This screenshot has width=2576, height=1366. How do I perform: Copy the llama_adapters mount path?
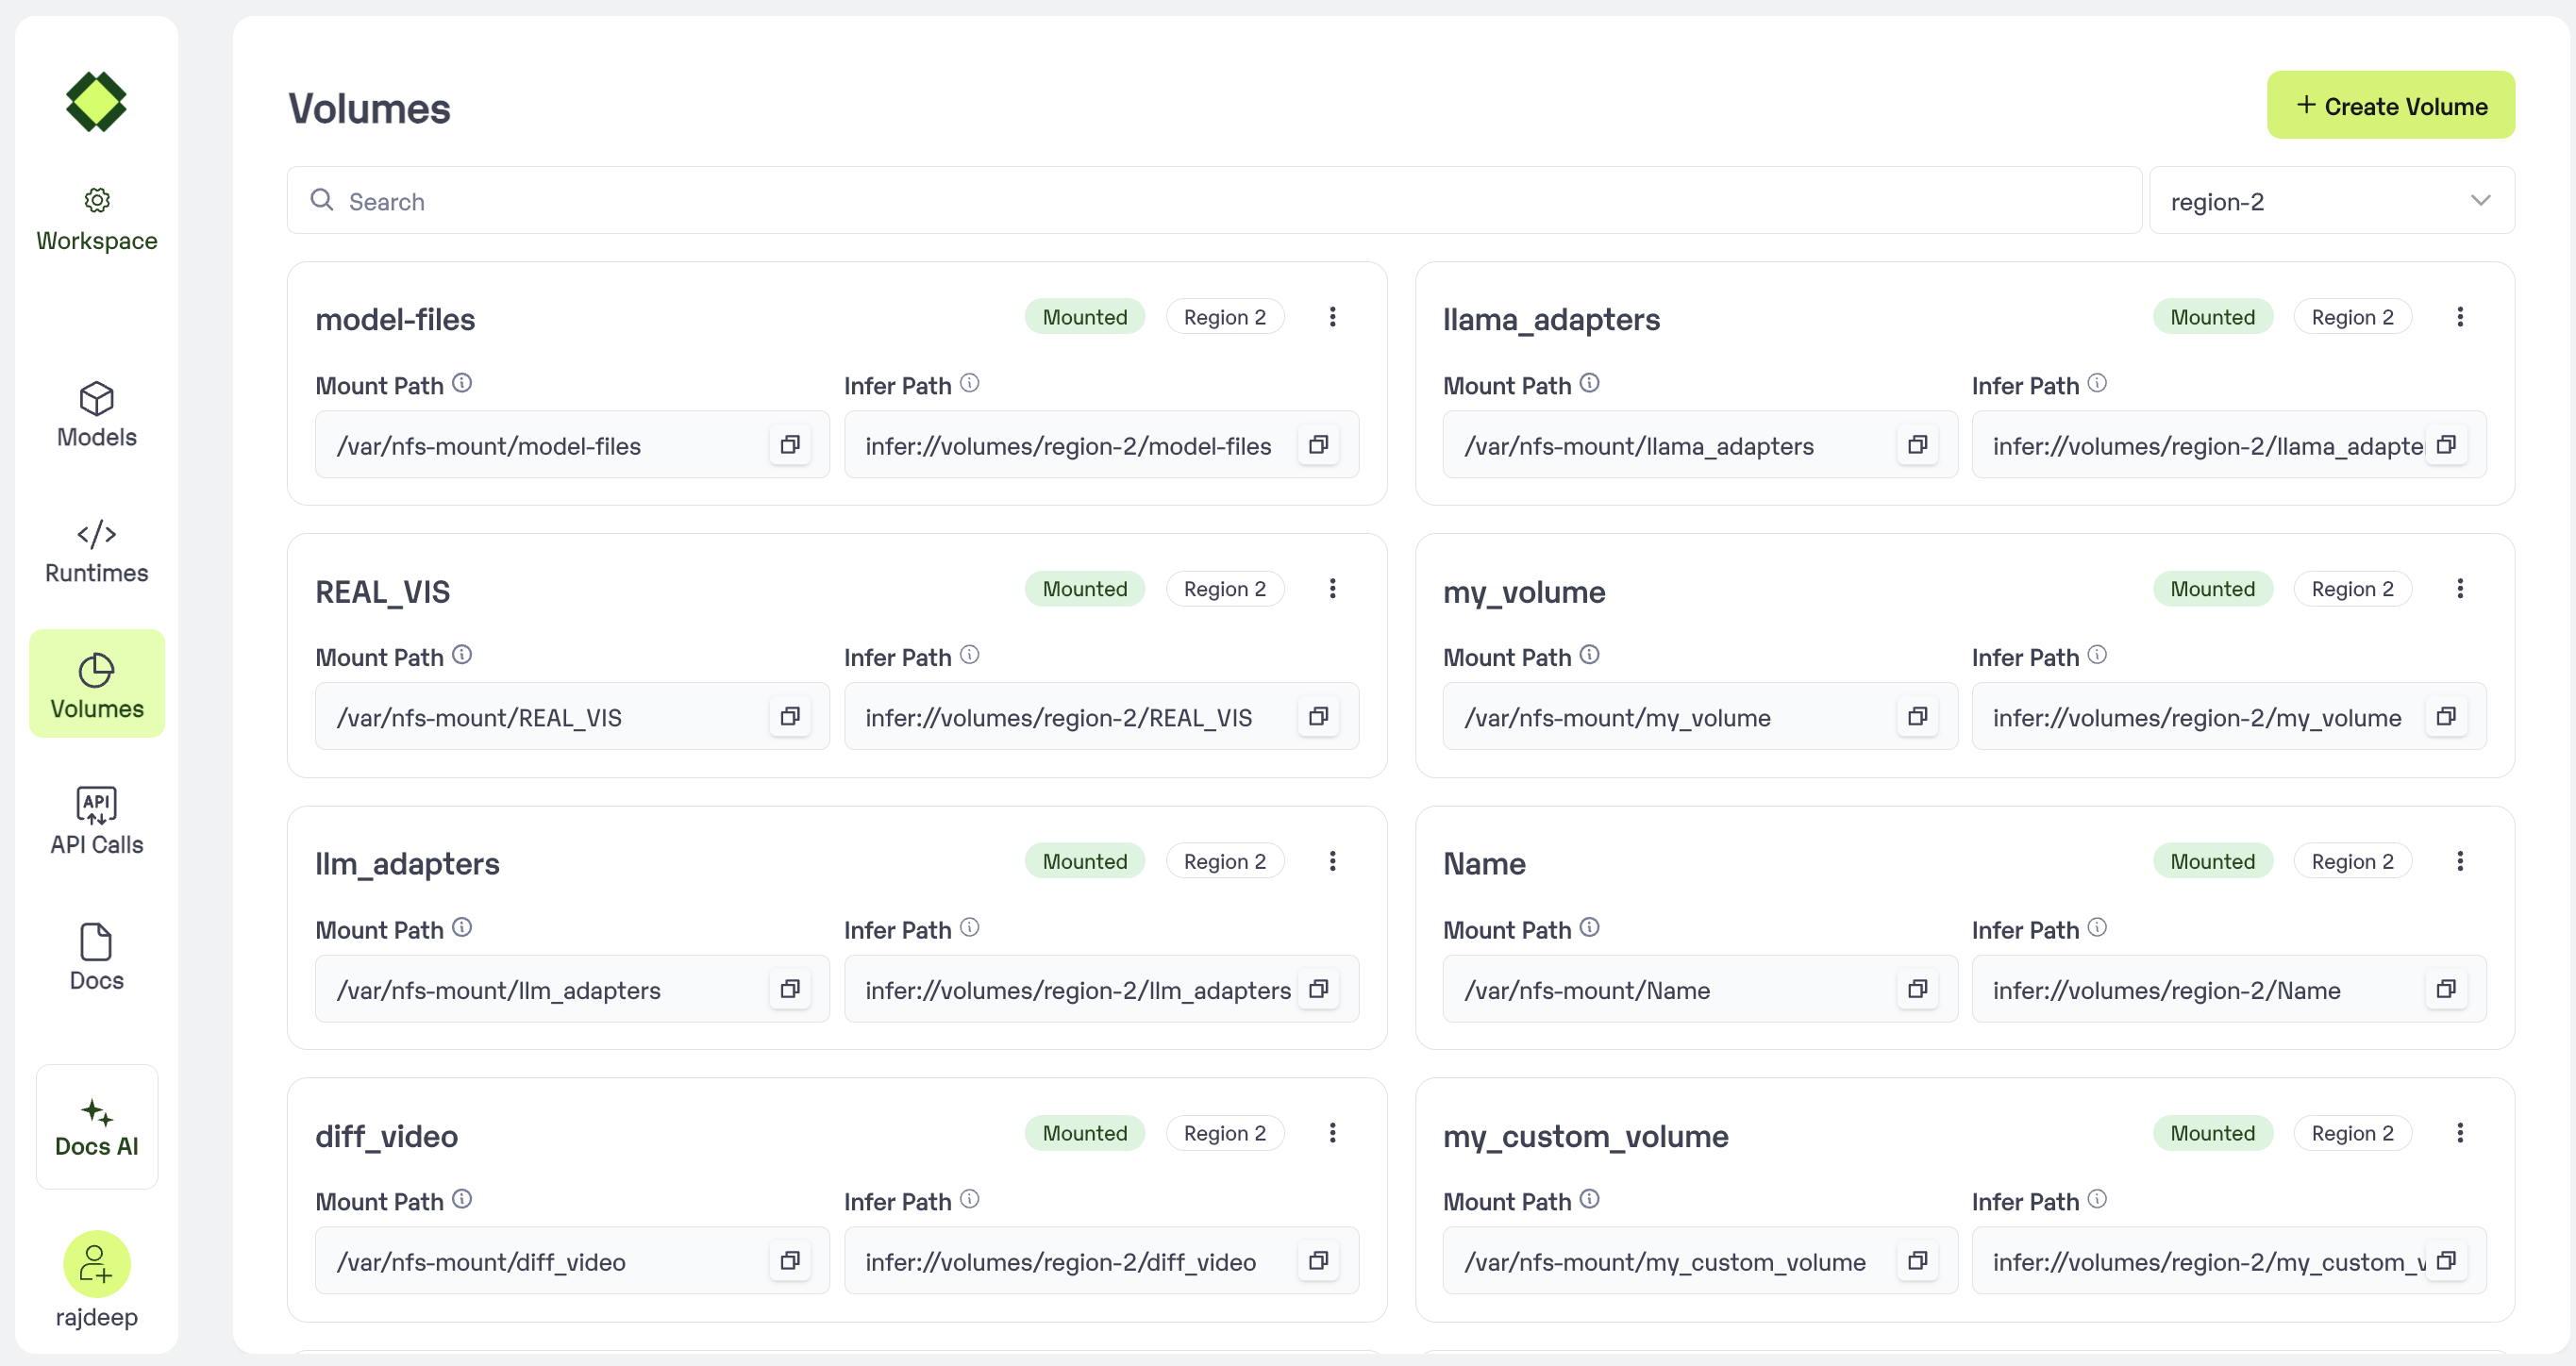point(1917,445)
